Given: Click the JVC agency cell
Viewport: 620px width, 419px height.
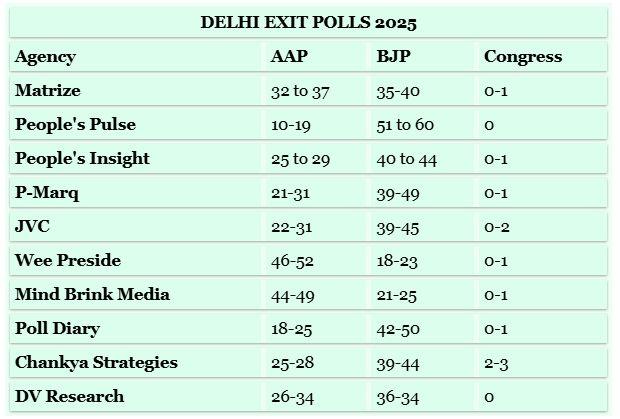Looking at the screenshot, I should point(32,226).
